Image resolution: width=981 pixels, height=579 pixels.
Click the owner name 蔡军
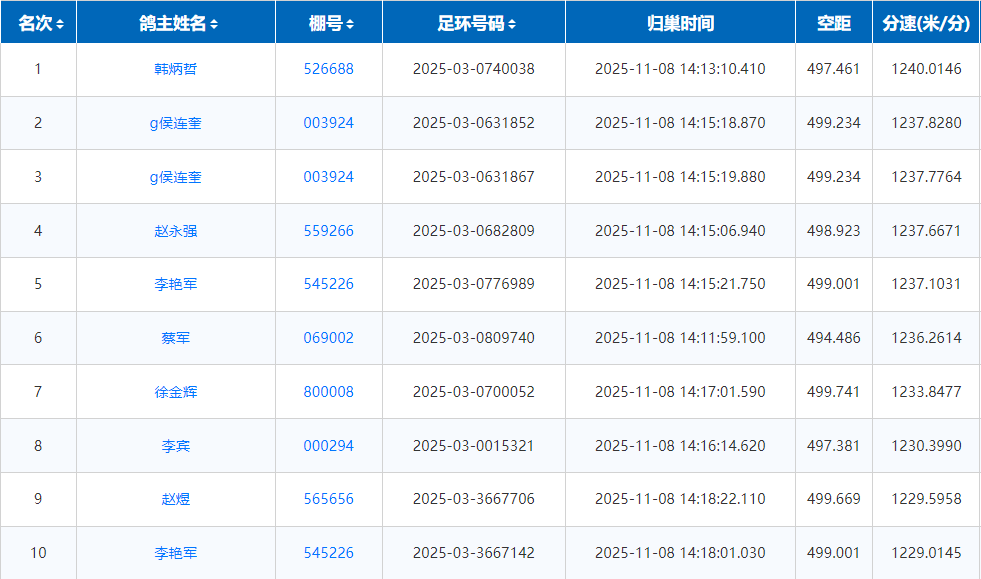tap(176, 338)
